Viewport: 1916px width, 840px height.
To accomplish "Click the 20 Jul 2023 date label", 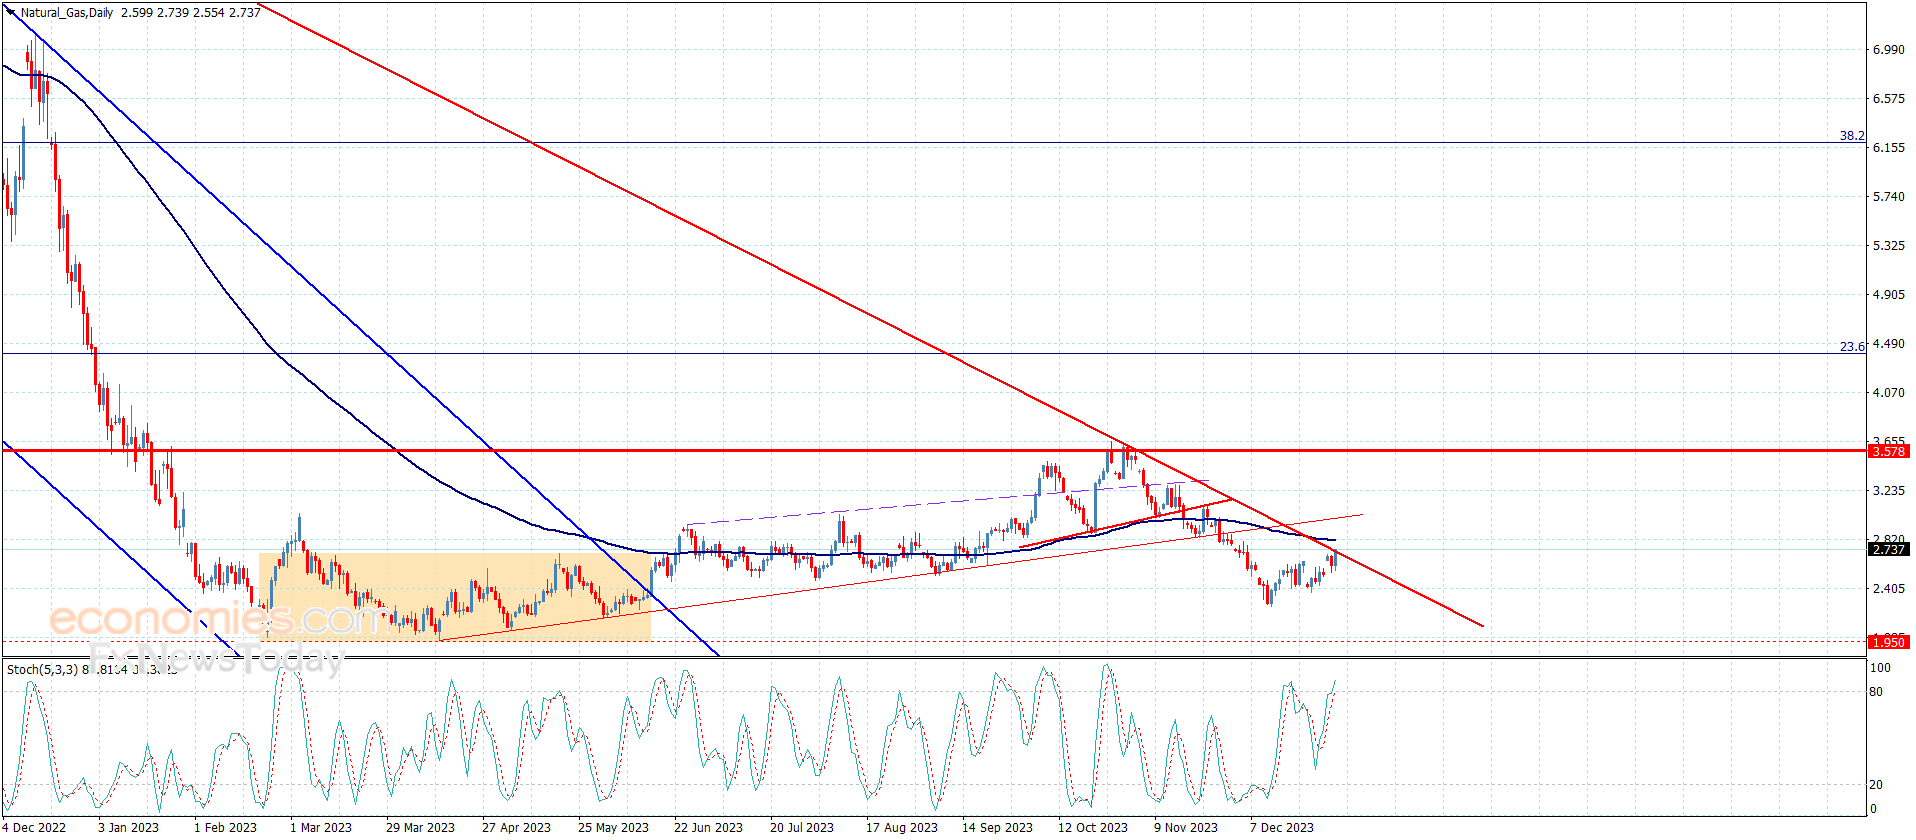I will (x=802, y=827).
